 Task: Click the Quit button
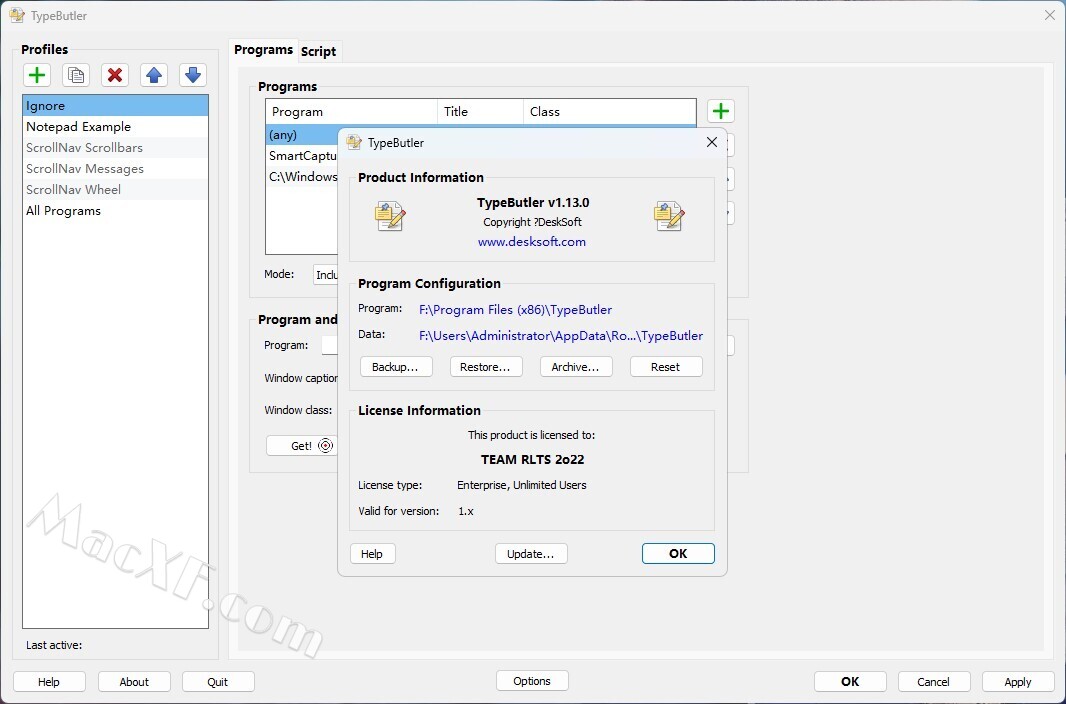[x=218, y=682]
